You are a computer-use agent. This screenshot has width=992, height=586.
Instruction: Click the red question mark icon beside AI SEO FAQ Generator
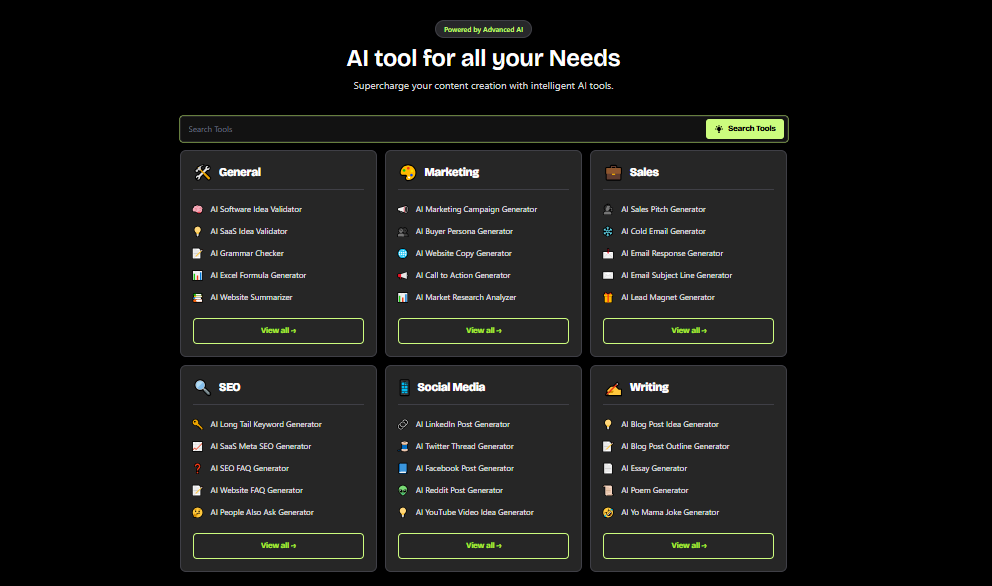[197, 468]
